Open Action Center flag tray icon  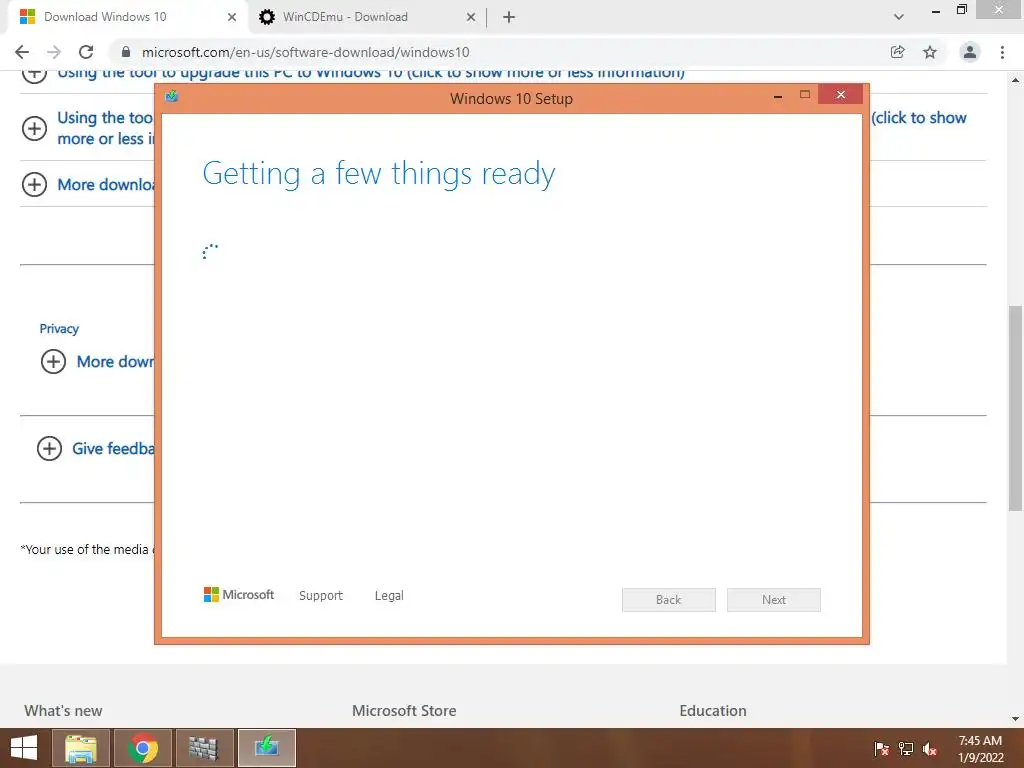881,748
